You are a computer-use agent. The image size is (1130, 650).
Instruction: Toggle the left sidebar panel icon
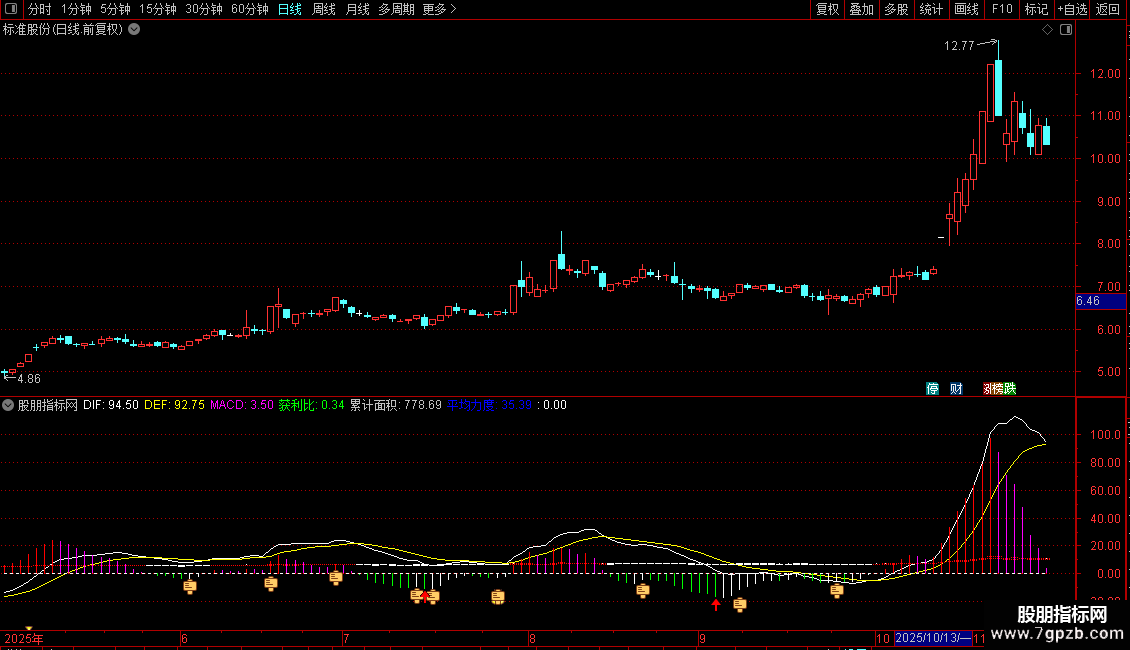click(10, 9)
